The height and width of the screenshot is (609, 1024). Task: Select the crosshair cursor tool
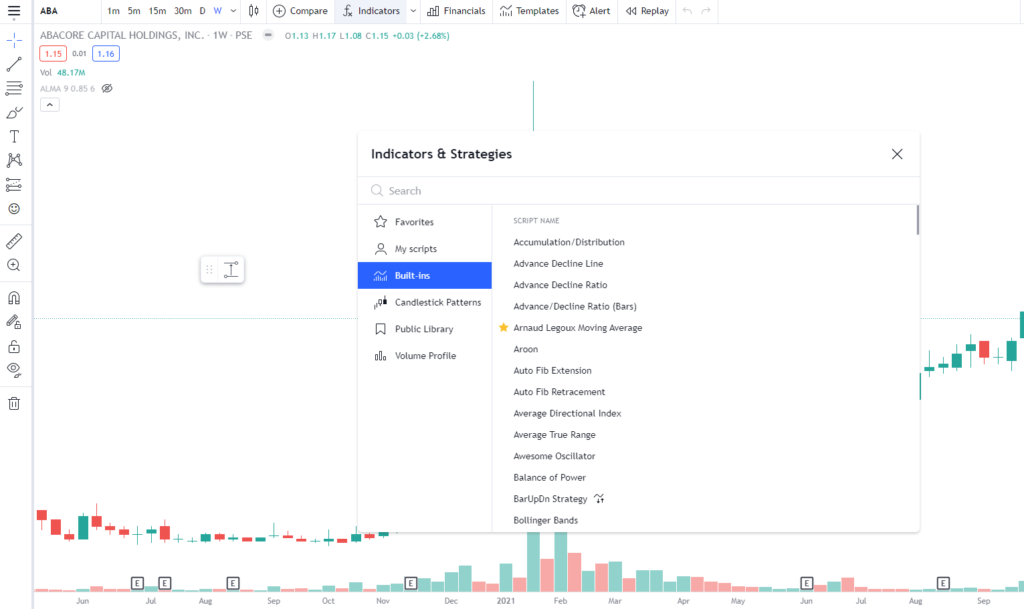pyautogui.click(x=14, y=40)
